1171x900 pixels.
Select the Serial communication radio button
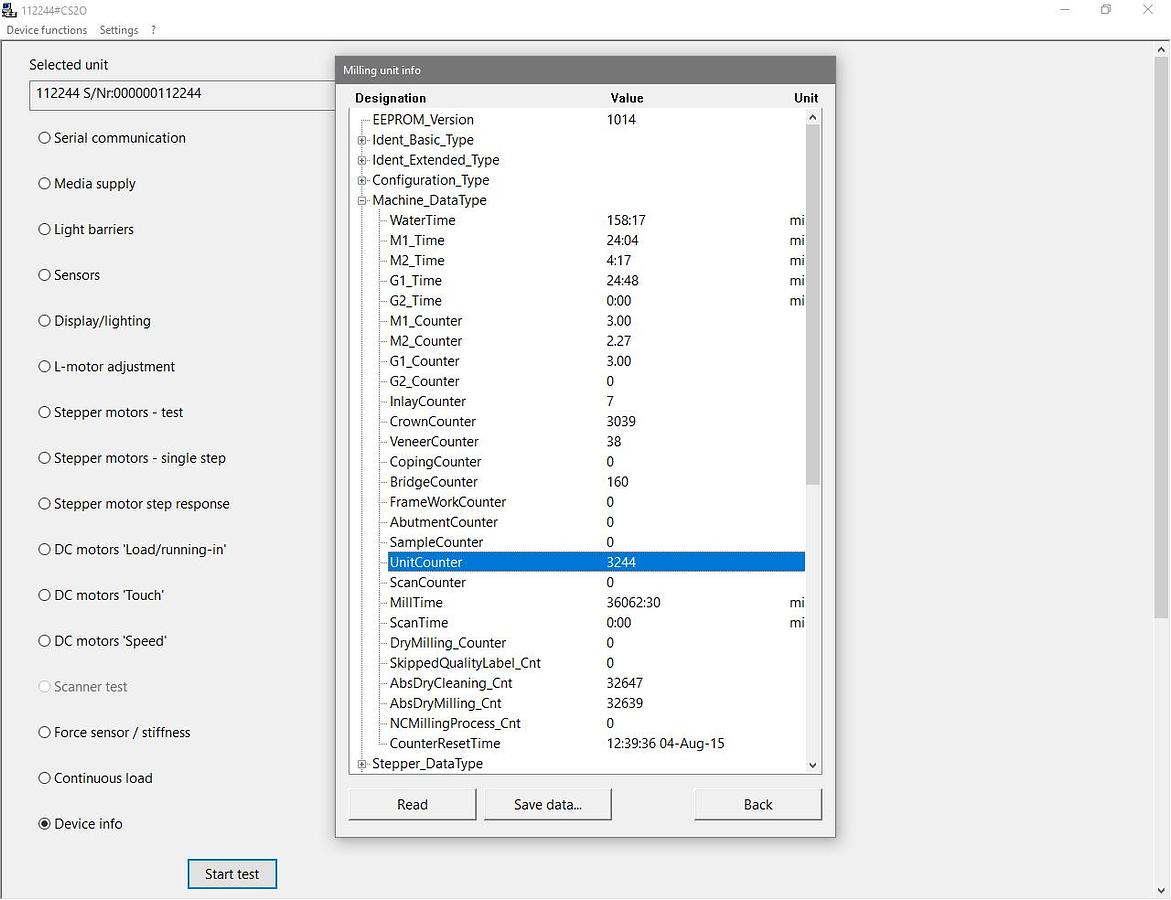click(44, 138)
